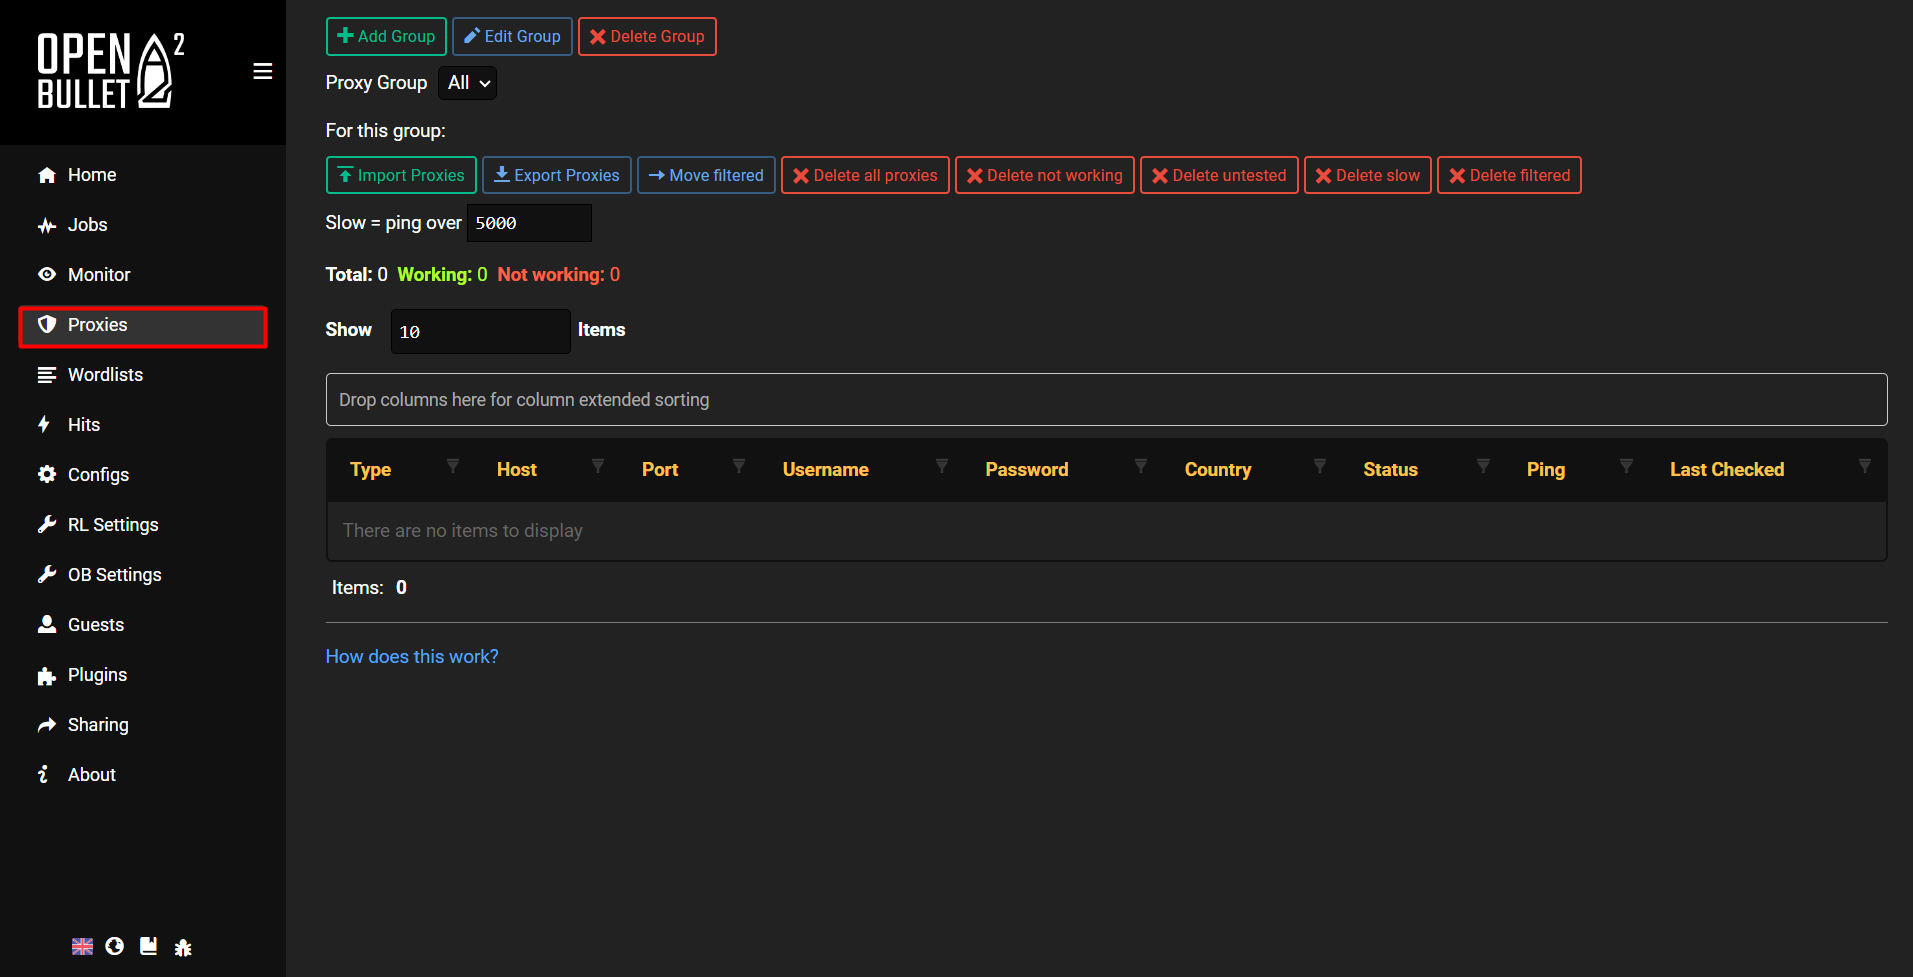This screenshot has width=1913, height=977.
Task: Toggle the hamburger sidebar menu
Action: pos(263,71)
